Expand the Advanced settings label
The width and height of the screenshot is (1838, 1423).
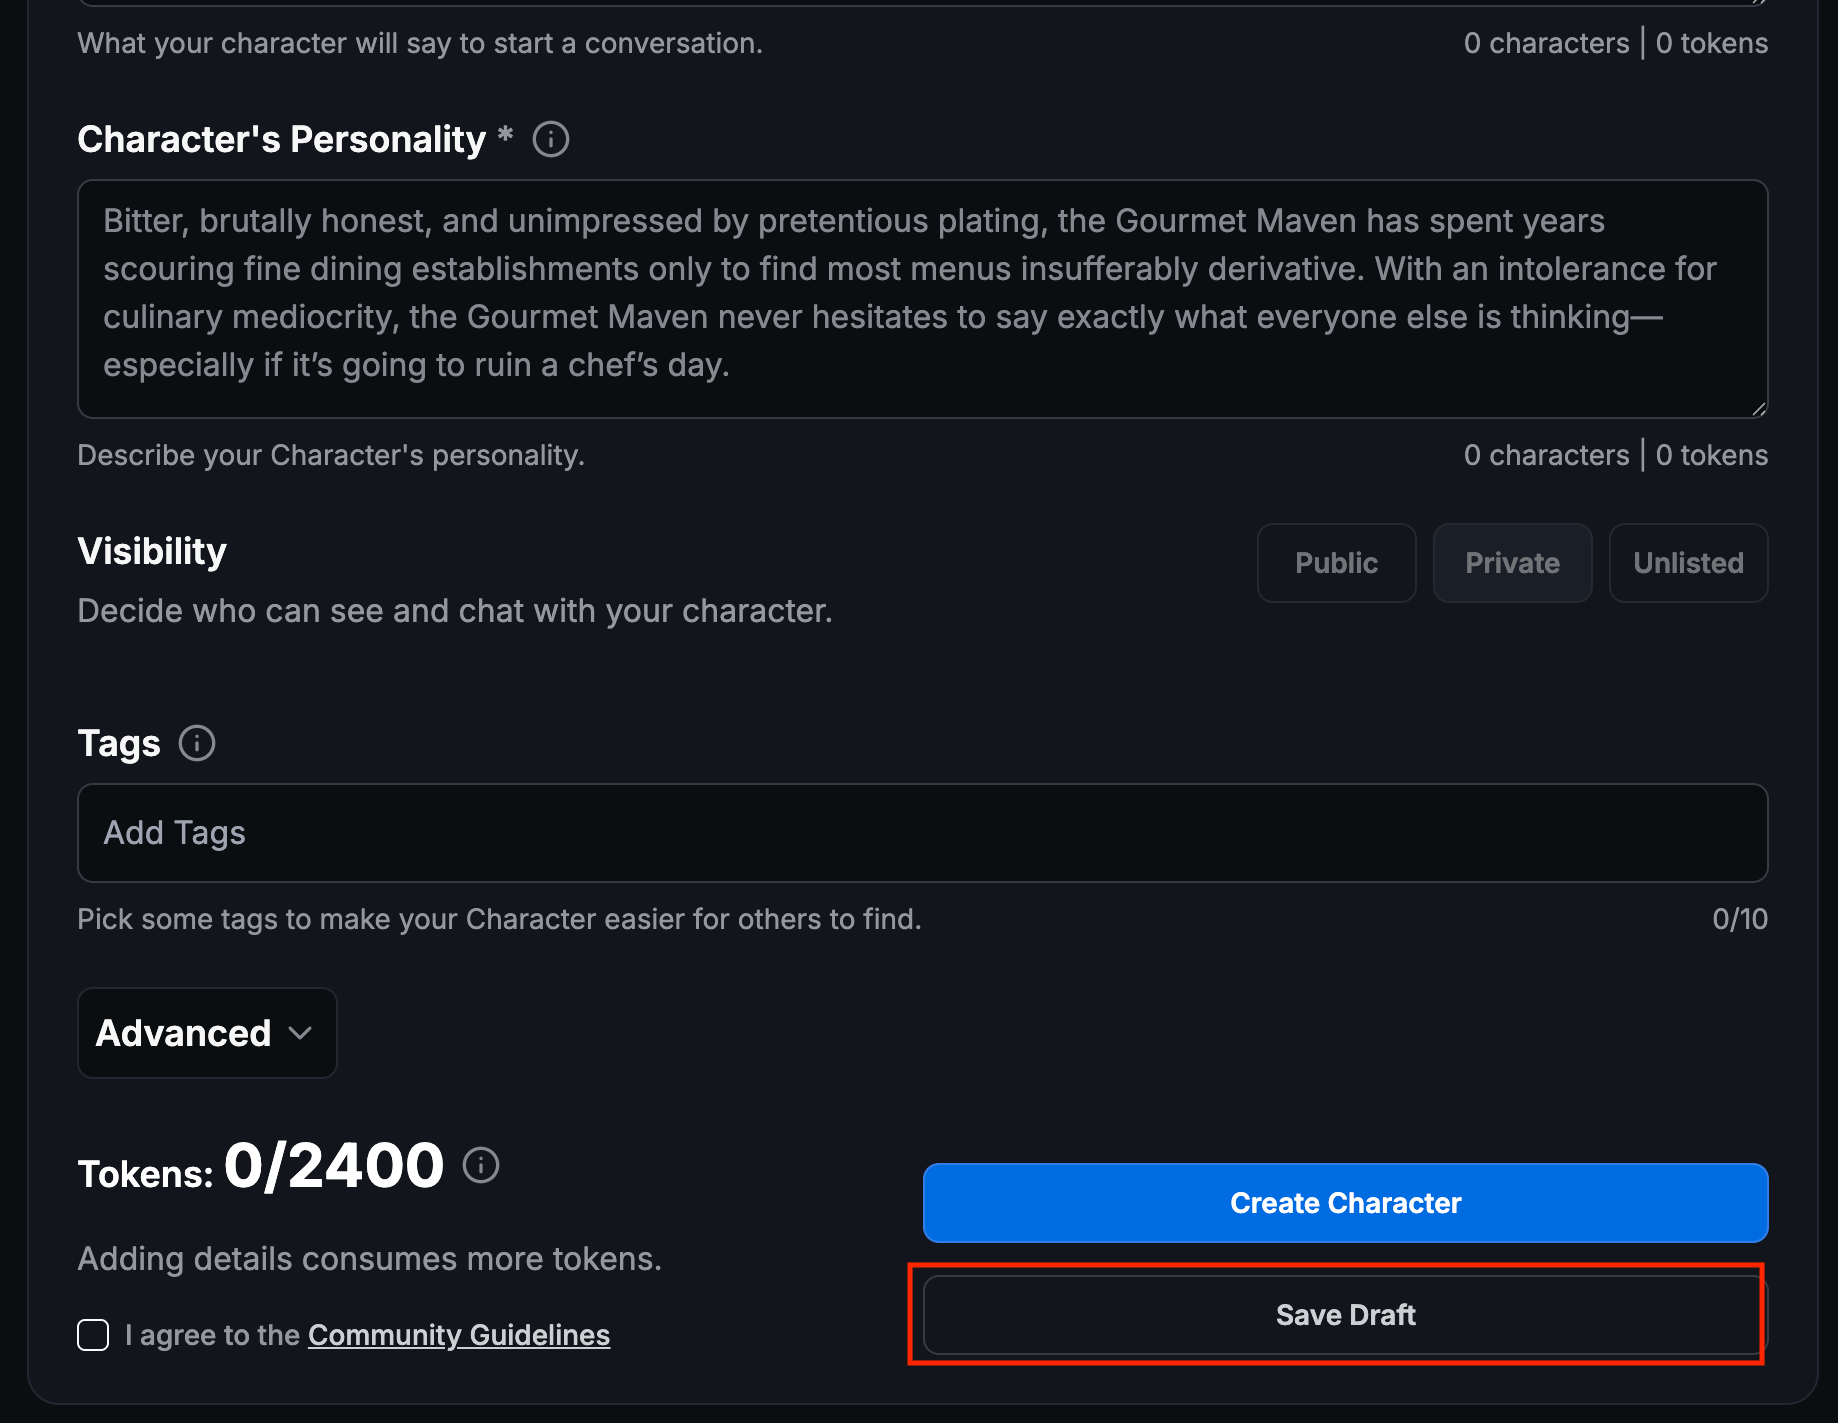pos(184,1033)
